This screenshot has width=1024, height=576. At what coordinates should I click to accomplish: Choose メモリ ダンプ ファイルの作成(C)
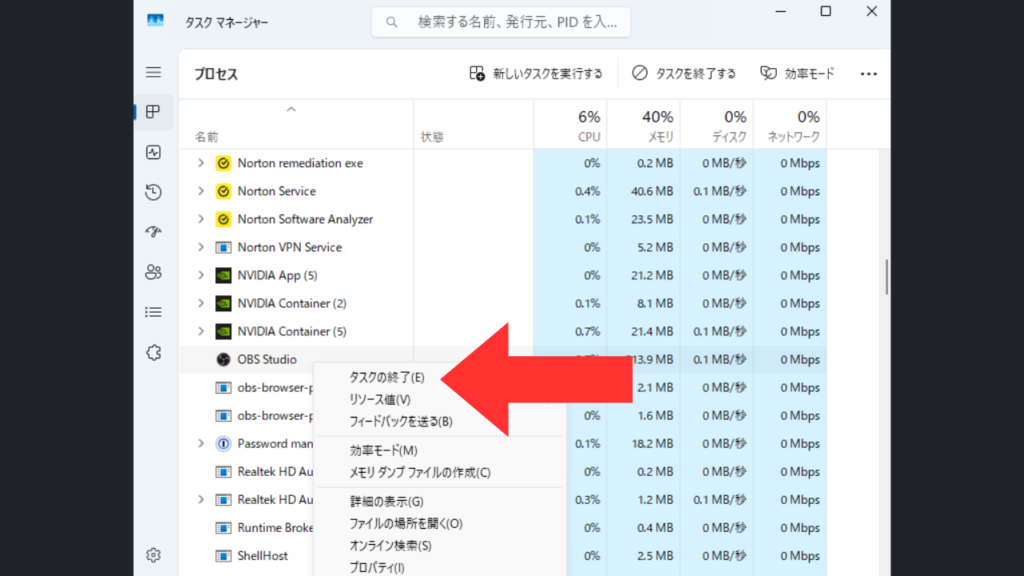click(420, 473)
